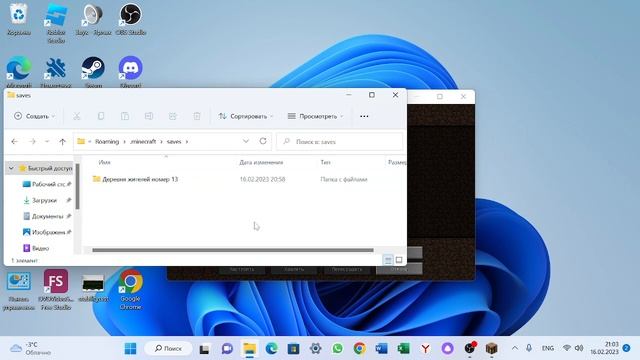This screenshot has width=640, height=360.
Task: Click the Delete trash icon in toolbar
Action: (197, 116)
